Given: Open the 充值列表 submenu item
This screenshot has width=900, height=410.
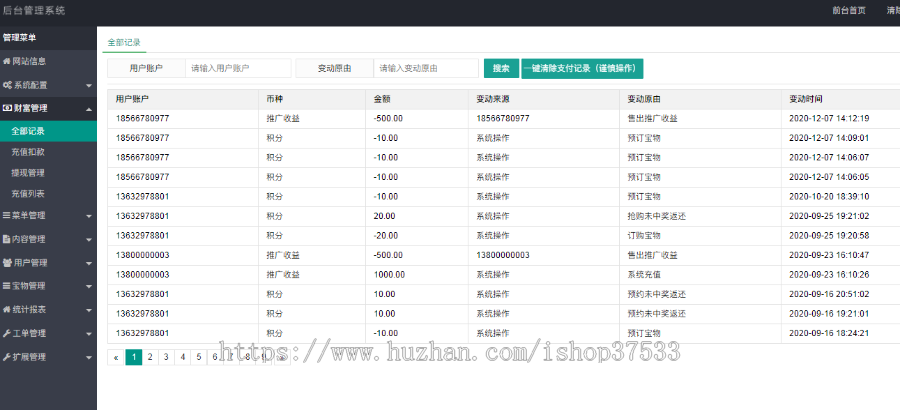Looking at the screenshot, I should [x=48, y=194].
